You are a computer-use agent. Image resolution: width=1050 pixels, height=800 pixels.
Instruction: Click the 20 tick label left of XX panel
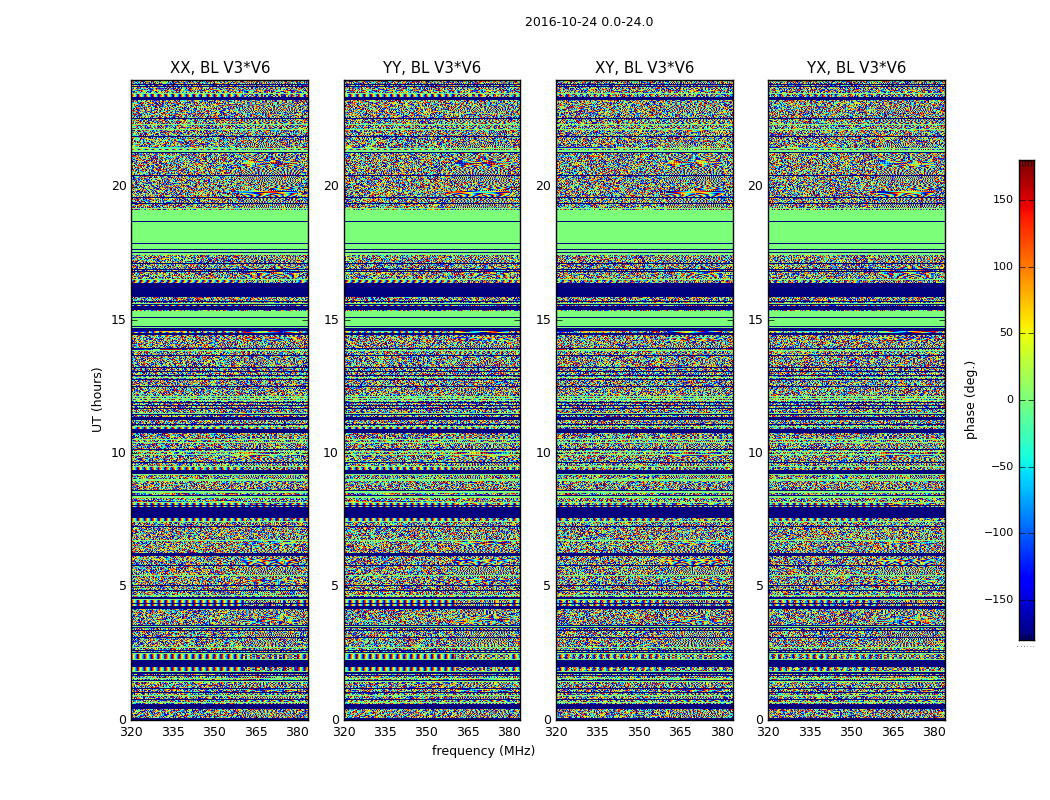click(119, 186)
